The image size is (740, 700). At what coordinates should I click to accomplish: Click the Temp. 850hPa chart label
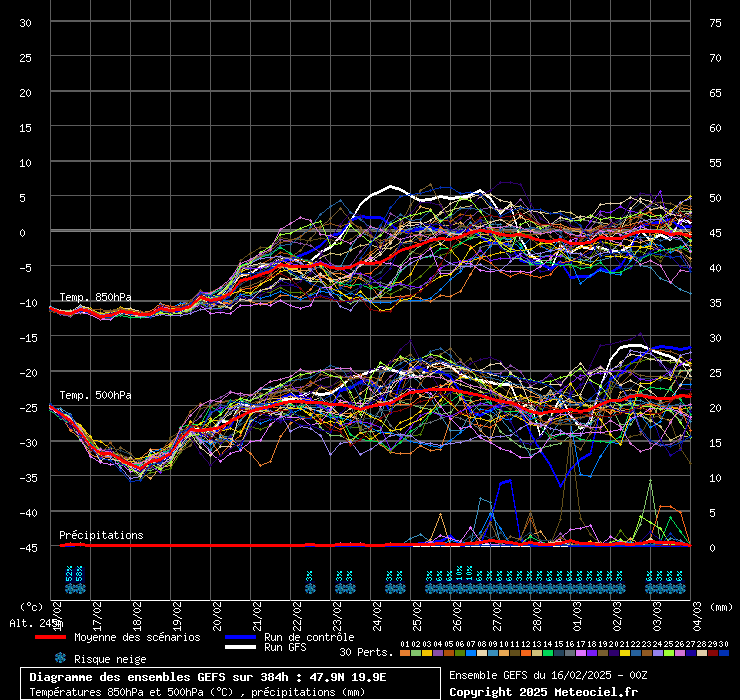(95, 297)
